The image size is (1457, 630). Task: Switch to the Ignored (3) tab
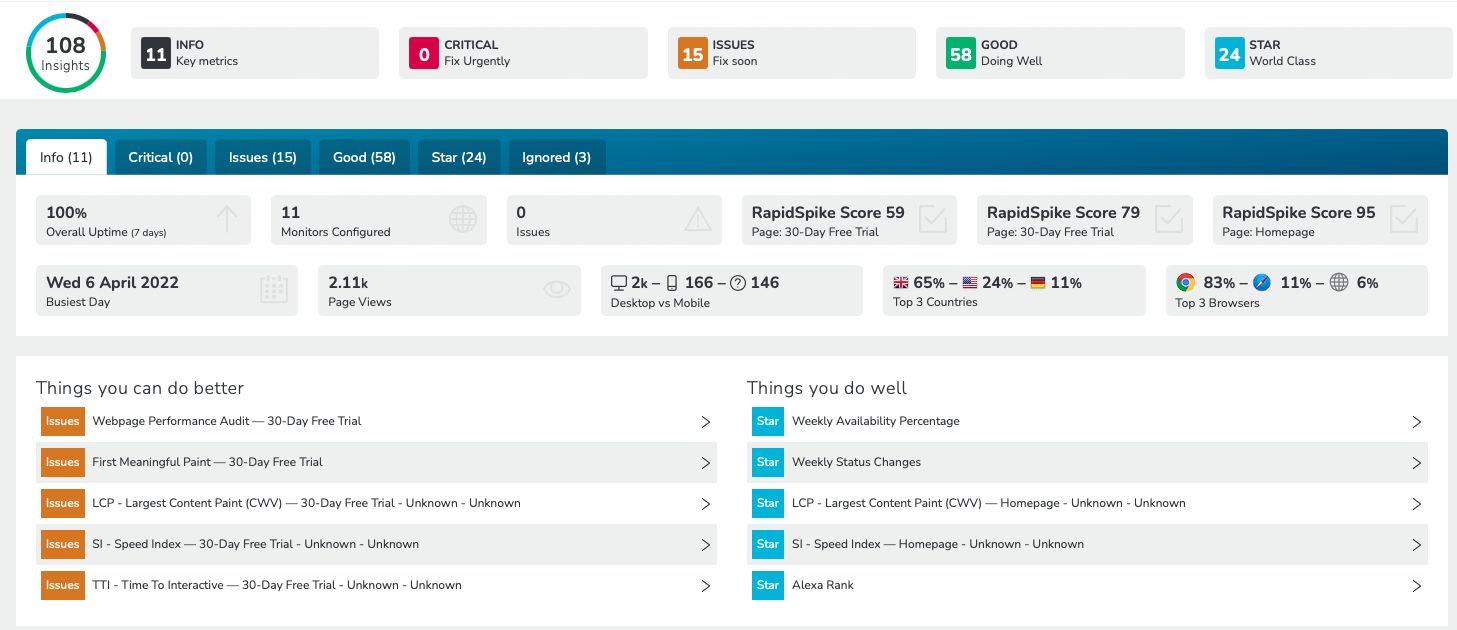tap(557, 157)
